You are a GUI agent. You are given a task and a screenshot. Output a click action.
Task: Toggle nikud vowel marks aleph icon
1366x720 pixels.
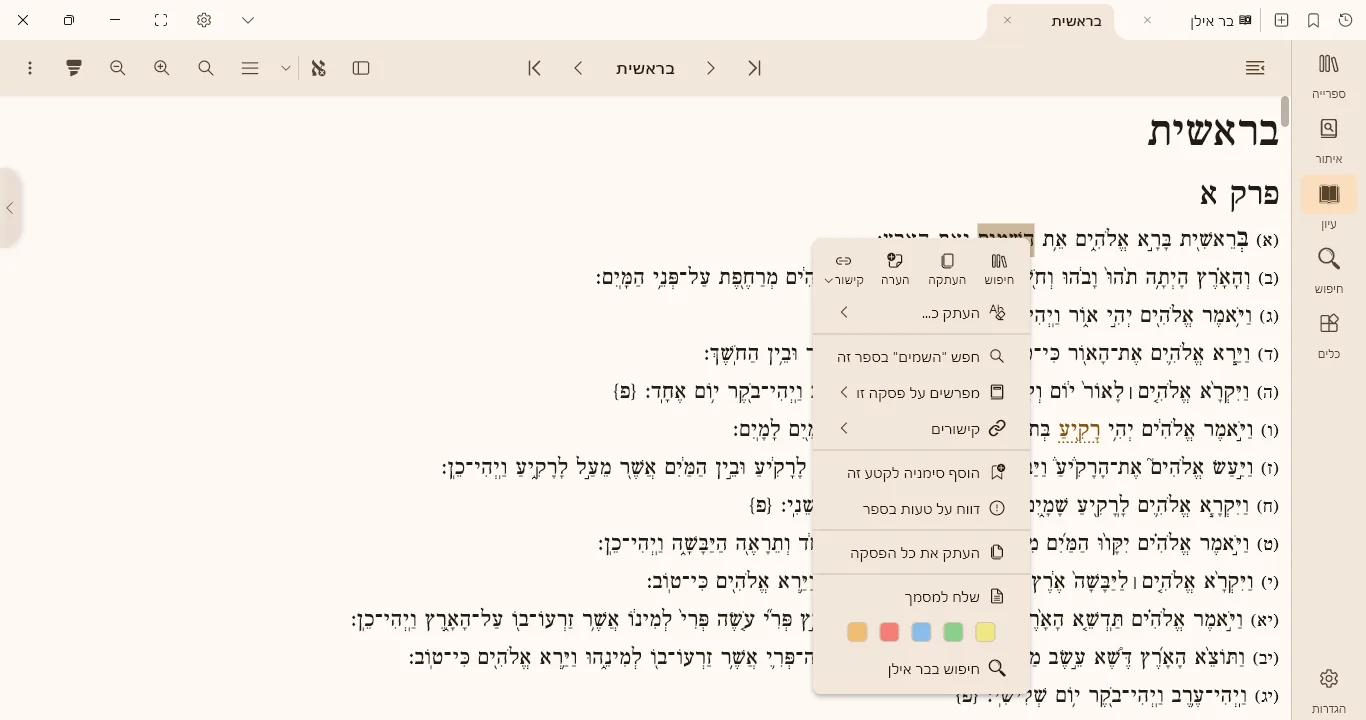[318, 68]
